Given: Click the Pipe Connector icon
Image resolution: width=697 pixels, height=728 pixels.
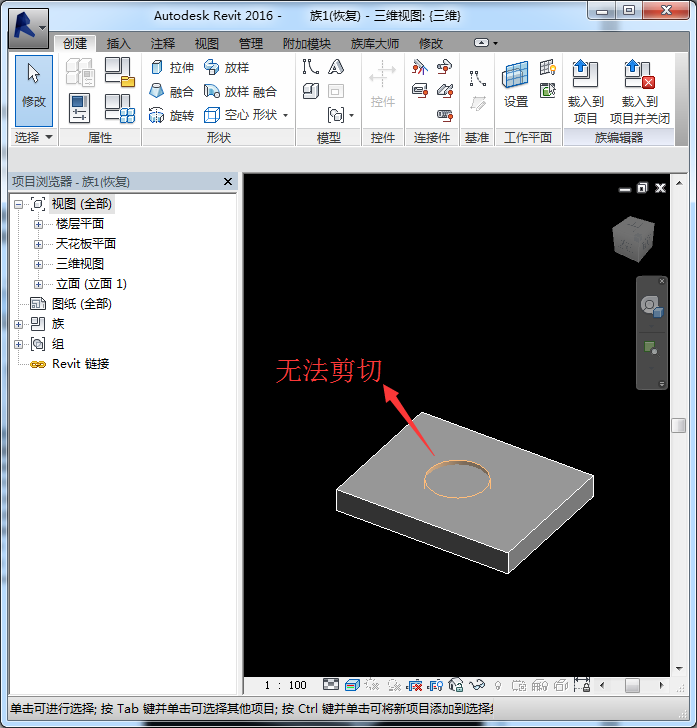Looking at the screenshot, I should click(x=419, y=91).
